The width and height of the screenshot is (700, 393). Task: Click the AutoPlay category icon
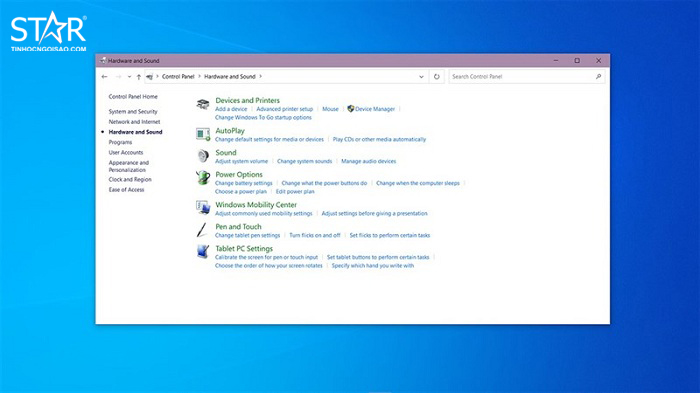tap(203, 134)
